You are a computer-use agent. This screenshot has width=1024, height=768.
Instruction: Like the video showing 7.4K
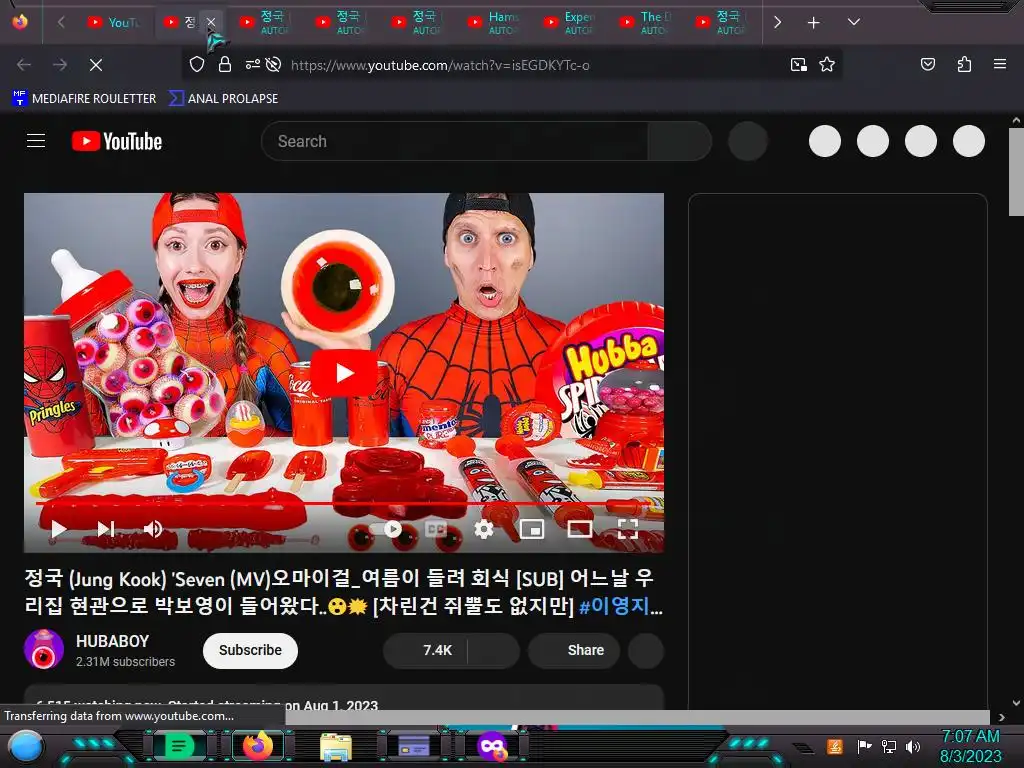point(425,650)
